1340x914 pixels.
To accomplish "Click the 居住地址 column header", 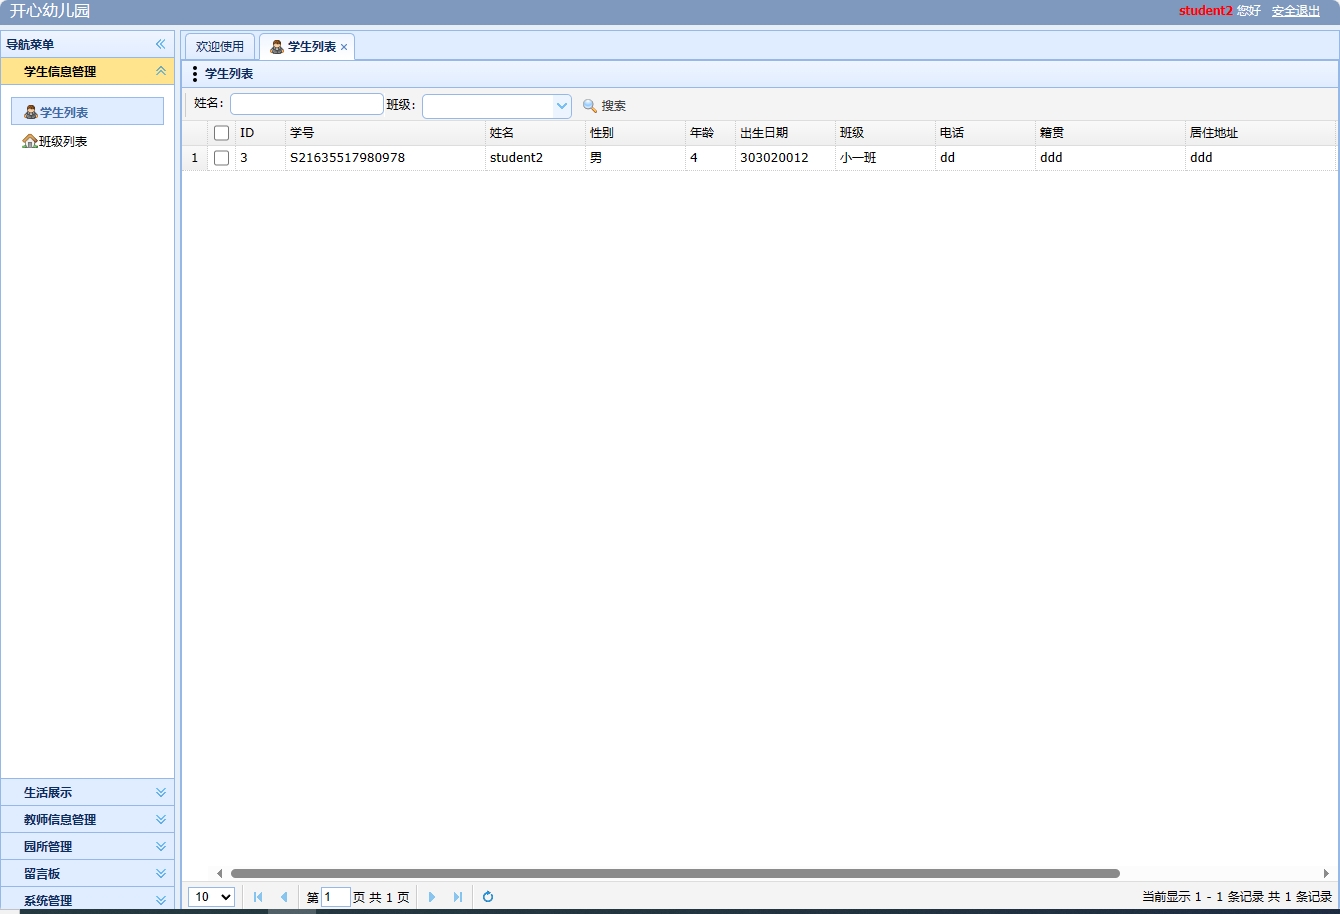I will (x=1260, y=133).
